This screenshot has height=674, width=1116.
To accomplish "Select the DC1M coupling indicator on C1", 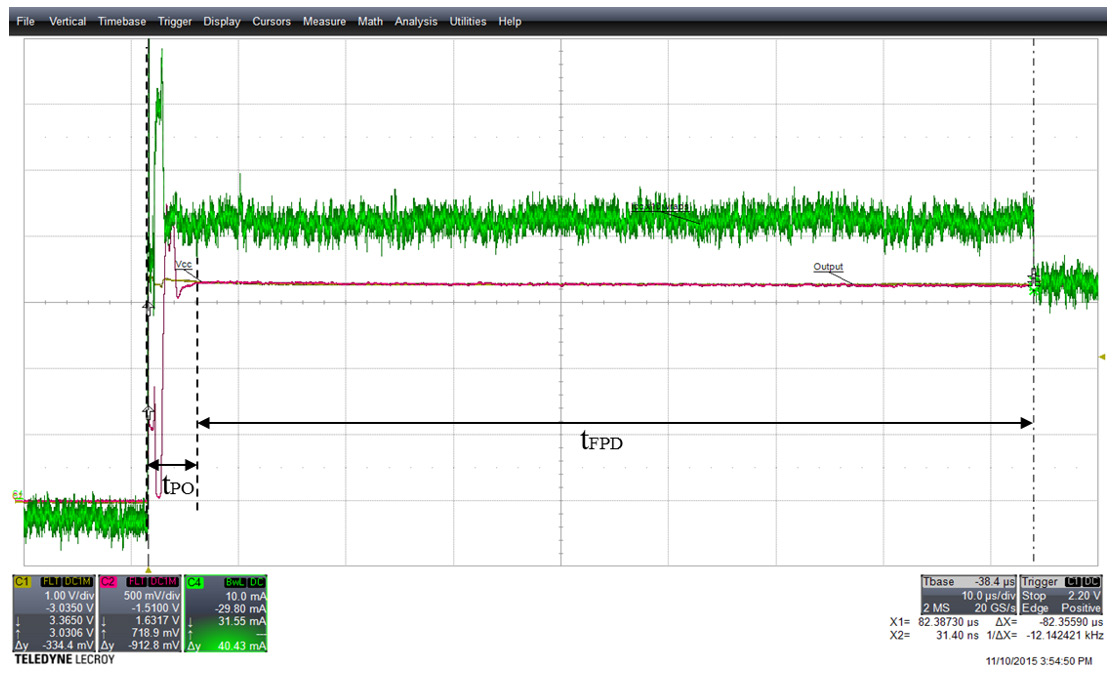I will coord(76,580).
